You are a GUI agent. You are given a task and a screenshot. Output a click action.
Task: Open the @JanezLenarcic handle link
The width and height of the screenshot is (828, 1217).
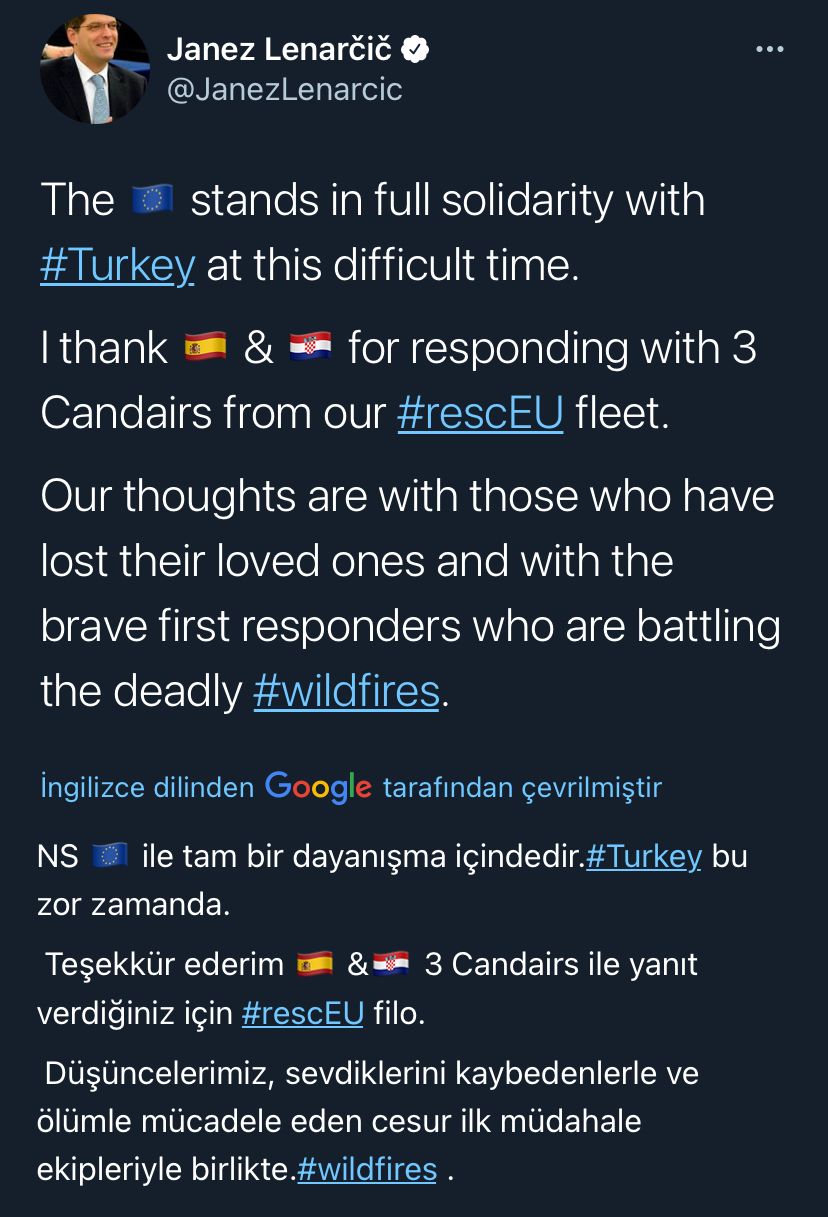coord(284,90)
